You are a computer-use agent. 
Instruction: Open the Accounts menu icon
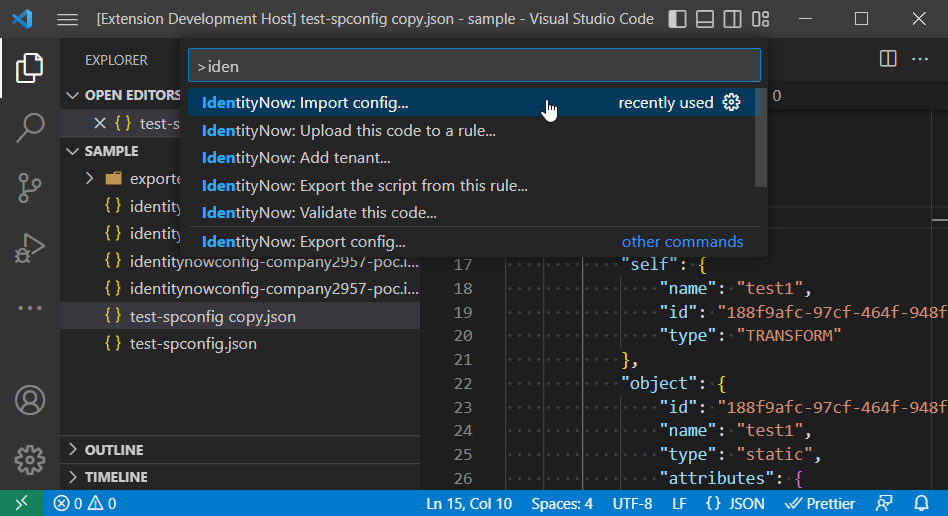tap(30, 400)
